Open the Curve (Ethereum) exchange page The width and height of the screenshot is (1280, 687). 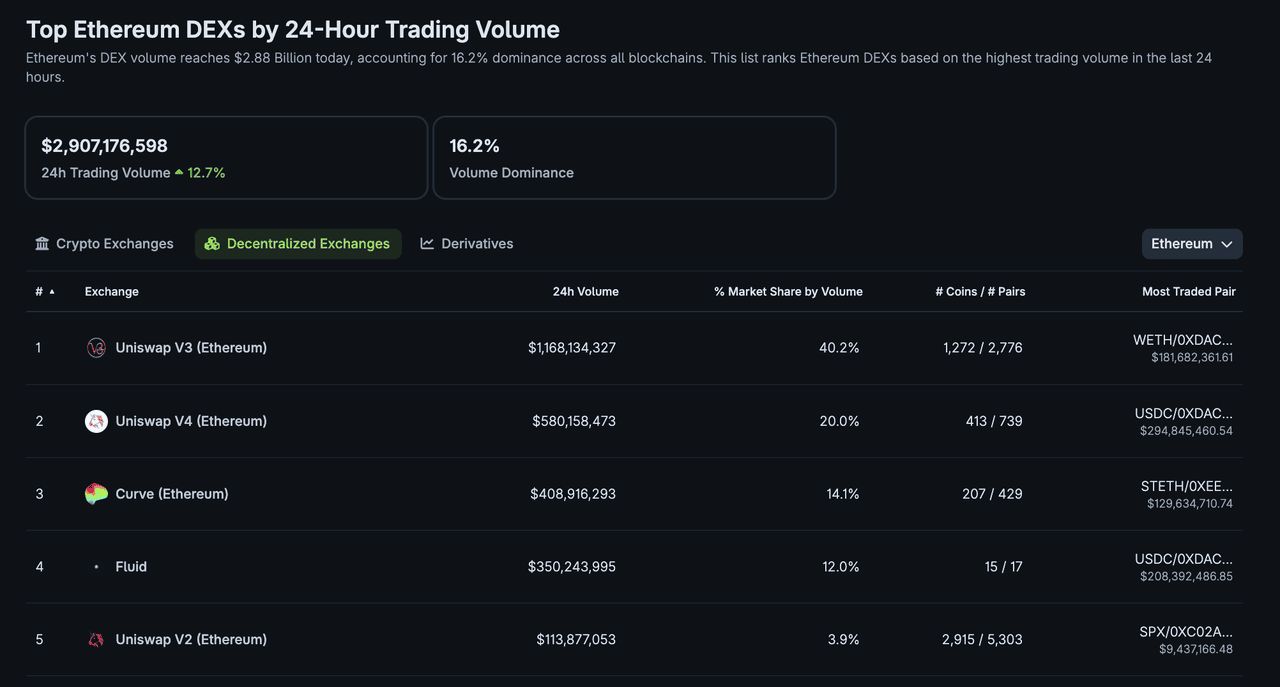click(172, 494)
